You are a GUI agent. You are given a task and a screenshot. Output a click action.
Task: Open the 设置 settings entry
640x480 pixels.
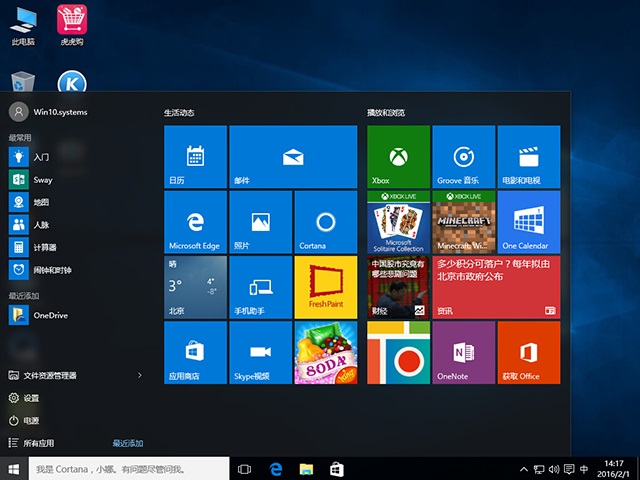coord(31,398)
